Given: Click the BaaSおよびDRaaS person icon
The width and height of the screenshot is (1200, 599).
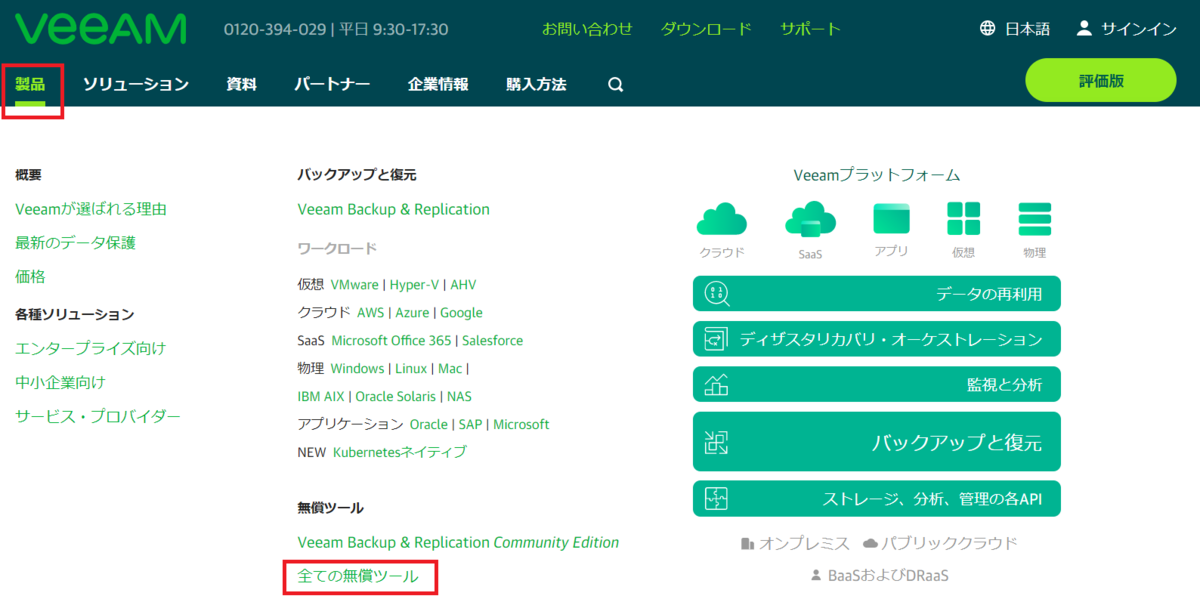Looking at the screenshot, I should click(816, 576).
